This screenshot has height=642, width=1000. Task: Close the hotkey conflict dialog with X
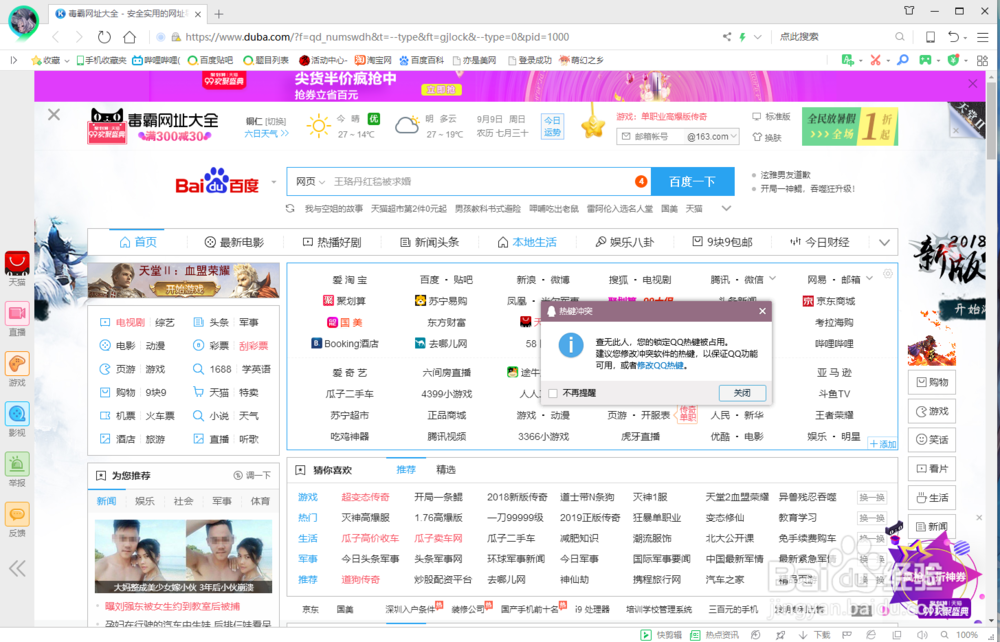(x=763, y=311)
